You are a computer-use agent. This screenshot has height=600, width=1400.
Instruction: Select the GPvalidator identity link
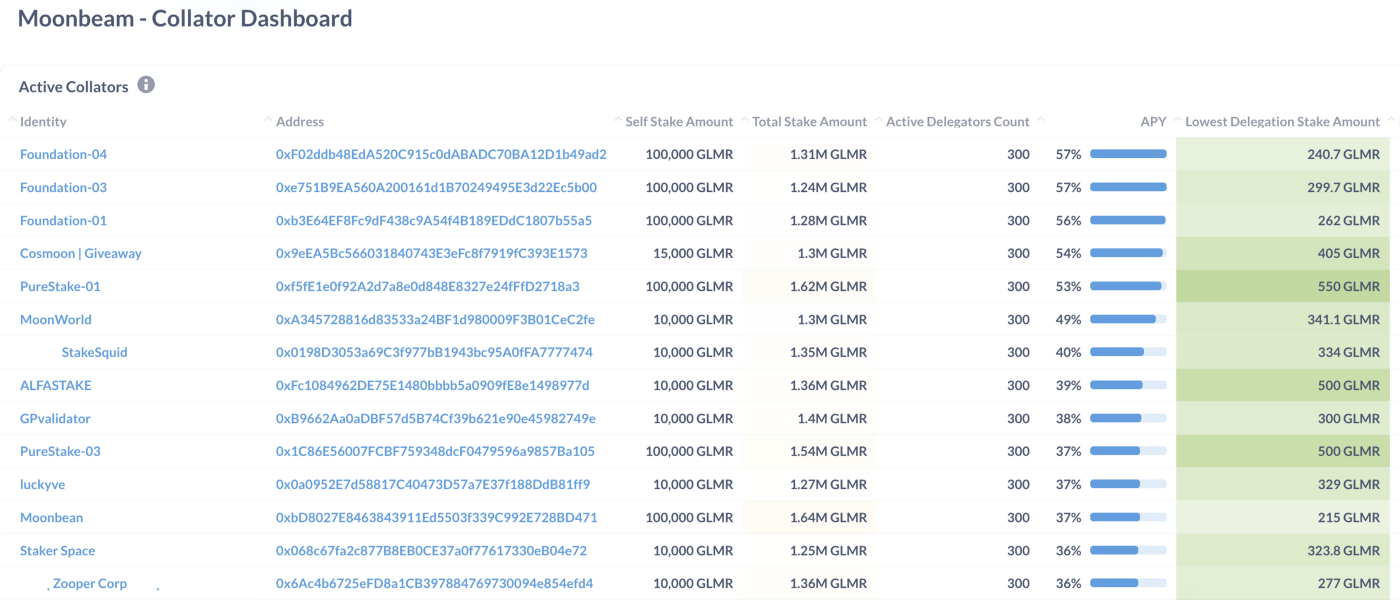(x=55, y=418)
